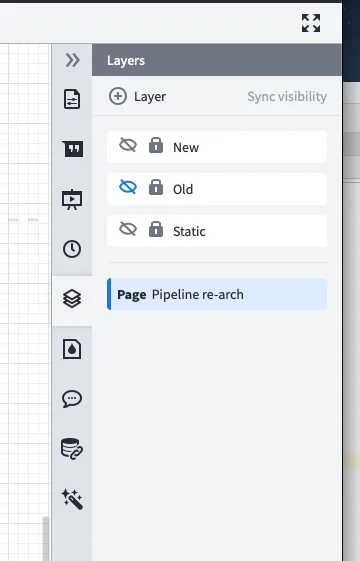
Task: Toggle visibility of the New layer
Action: (128, 145)
